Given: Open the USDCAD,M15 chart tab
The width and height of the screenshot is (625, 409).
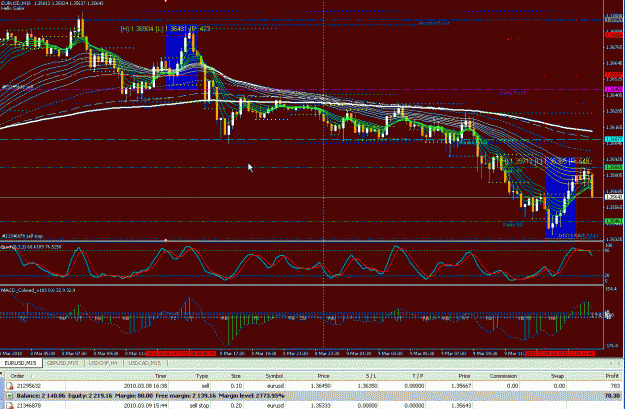Looking at the screenshot, I should pos(145,363).
